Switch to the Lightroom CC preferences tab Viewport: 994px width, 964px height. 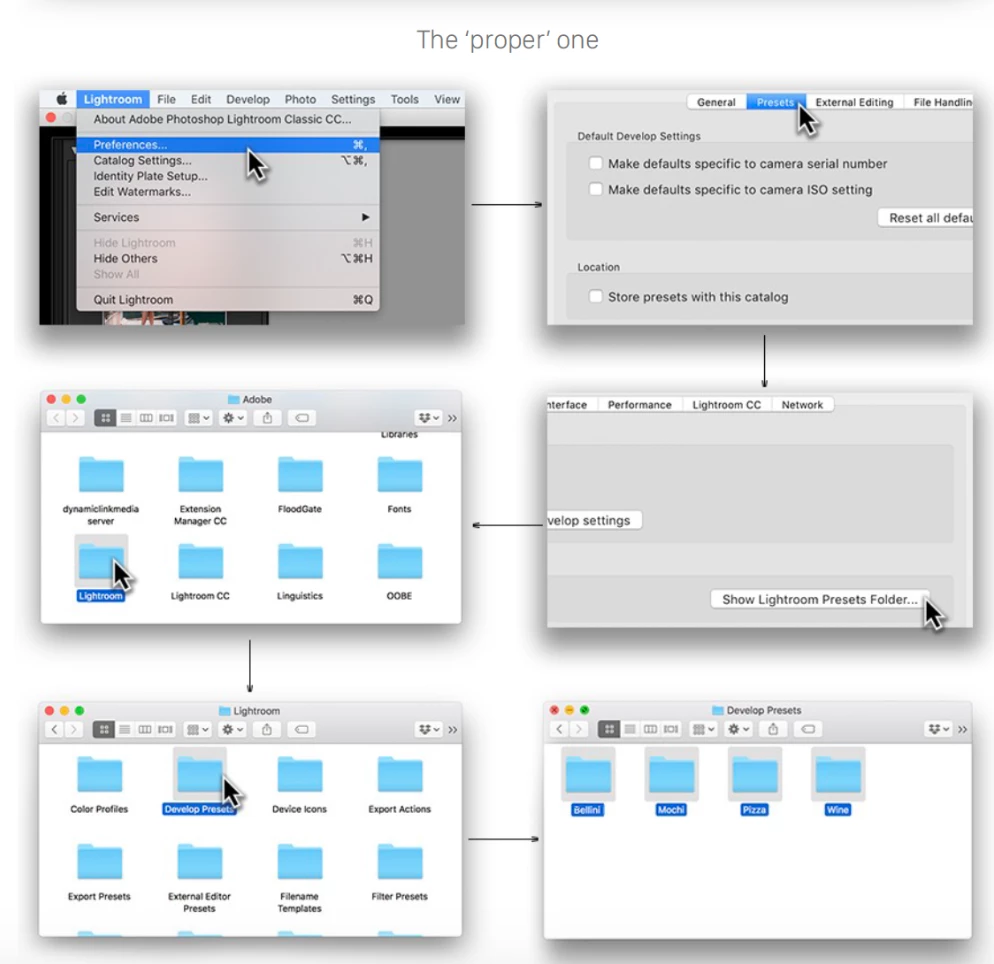(x=726, y=404)
